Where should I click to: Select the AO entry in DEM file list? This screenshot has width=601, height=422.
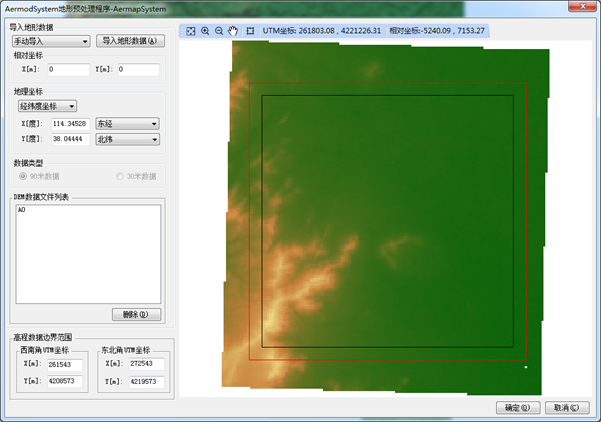tap(22, 212)
